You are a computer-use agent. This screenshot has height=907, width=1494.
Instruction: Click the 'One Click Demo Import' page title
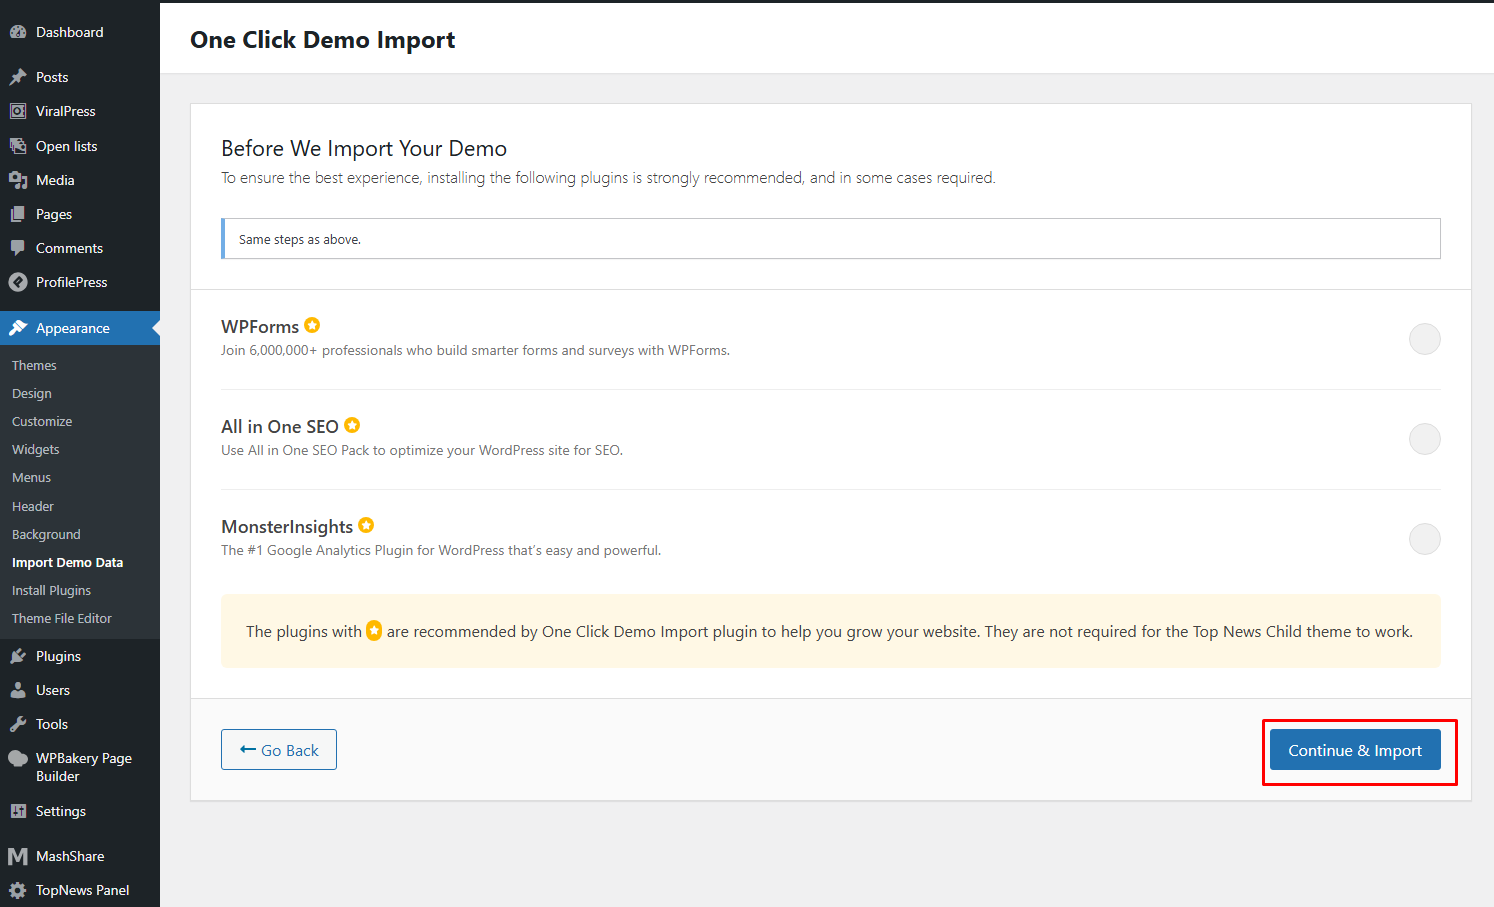(323, 40)
